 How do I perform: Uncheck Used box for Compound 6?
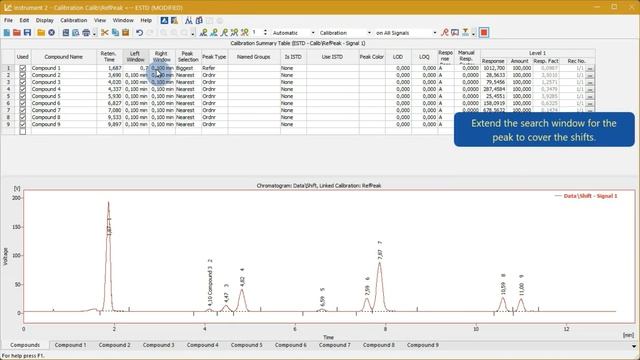[x=22, y=103]
